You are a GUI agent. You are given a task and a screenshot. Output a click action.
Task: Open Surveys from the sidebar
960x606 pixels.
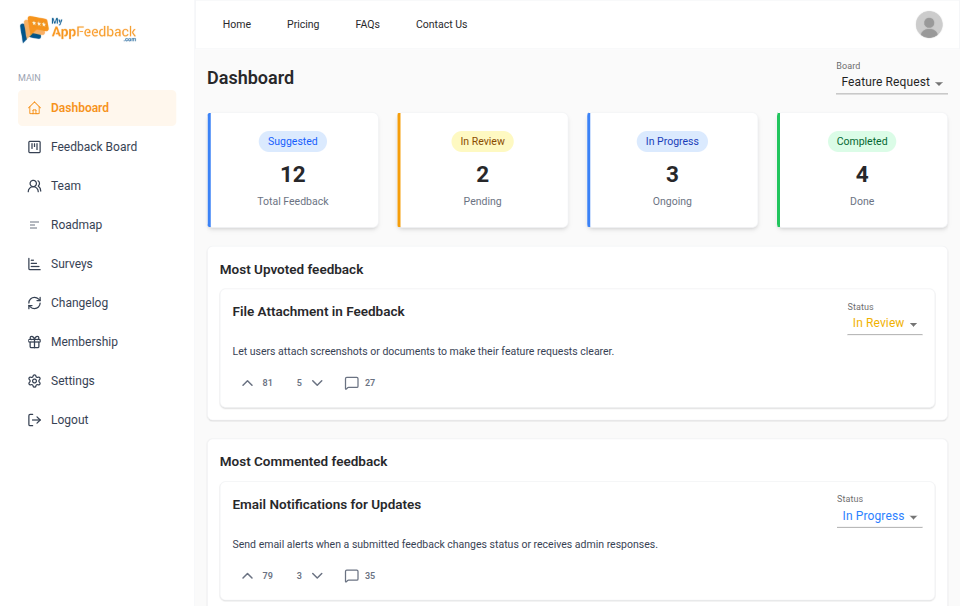coord(73,263)
